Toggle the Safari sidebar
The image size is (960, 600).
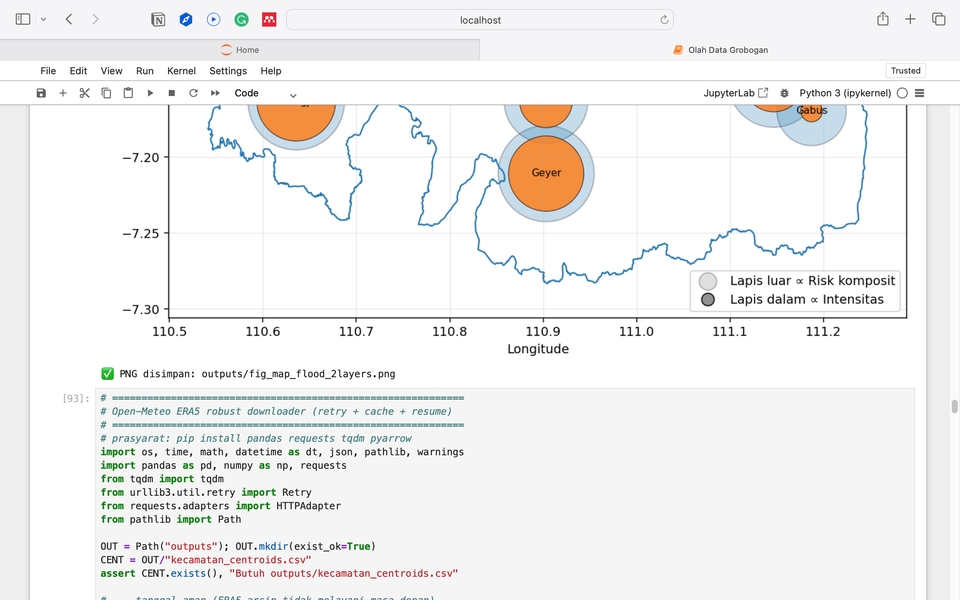[23, 19]
